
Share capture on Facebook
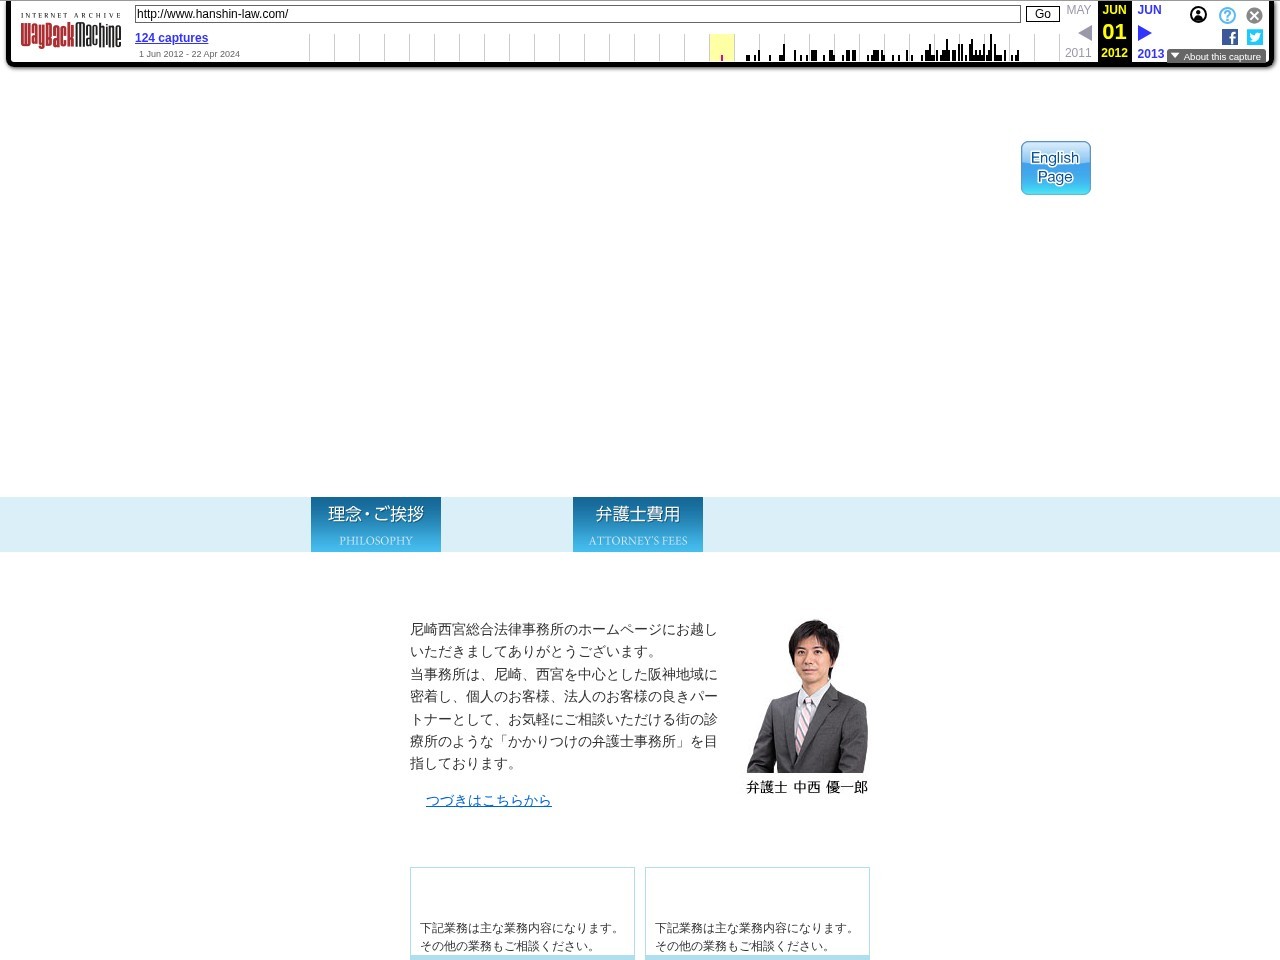(1230, 37)
